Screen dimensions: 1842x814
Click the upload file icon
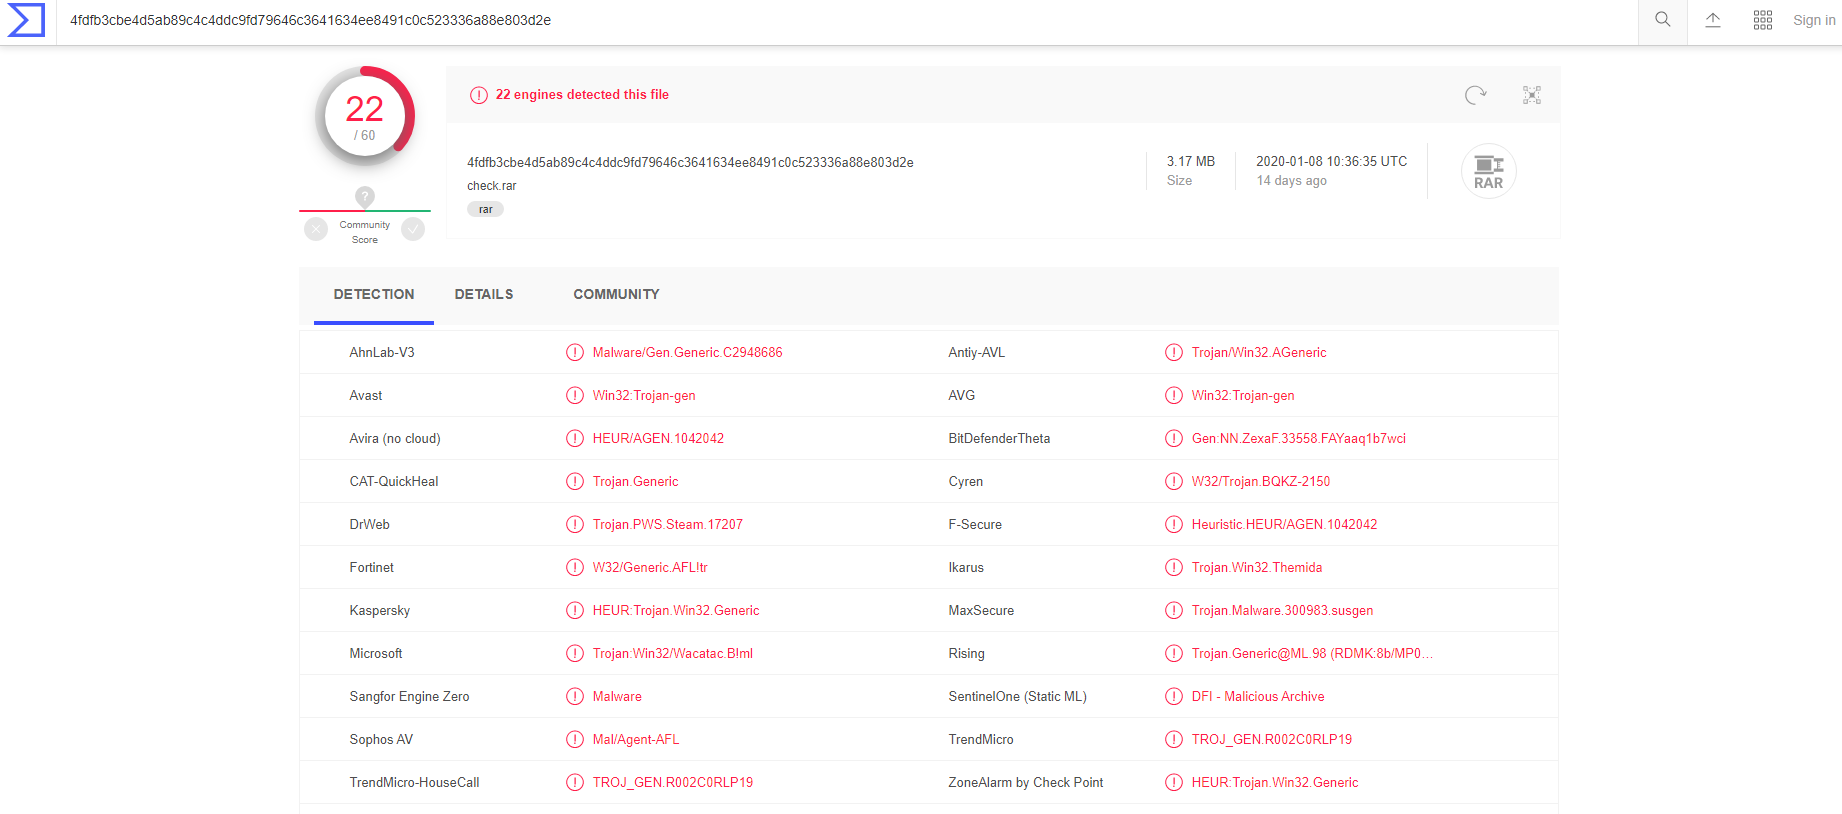click(1712, 20)
